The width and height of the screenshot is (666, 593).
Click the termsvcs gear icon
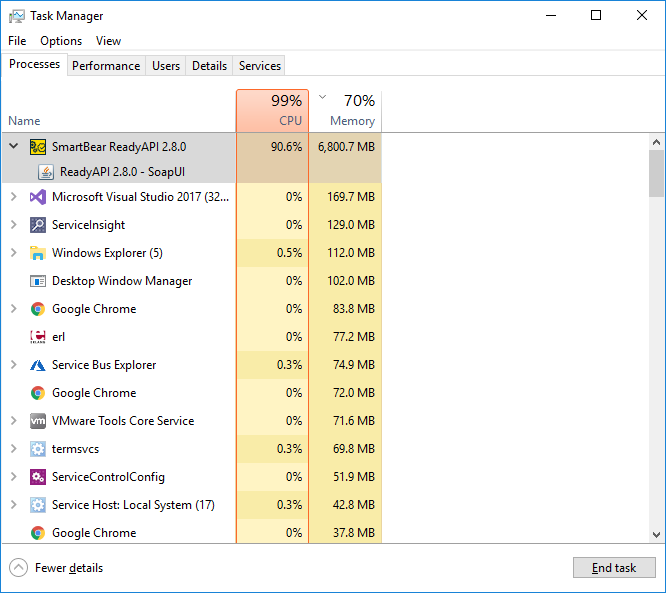pyautogui.click(x=38, y=449)
